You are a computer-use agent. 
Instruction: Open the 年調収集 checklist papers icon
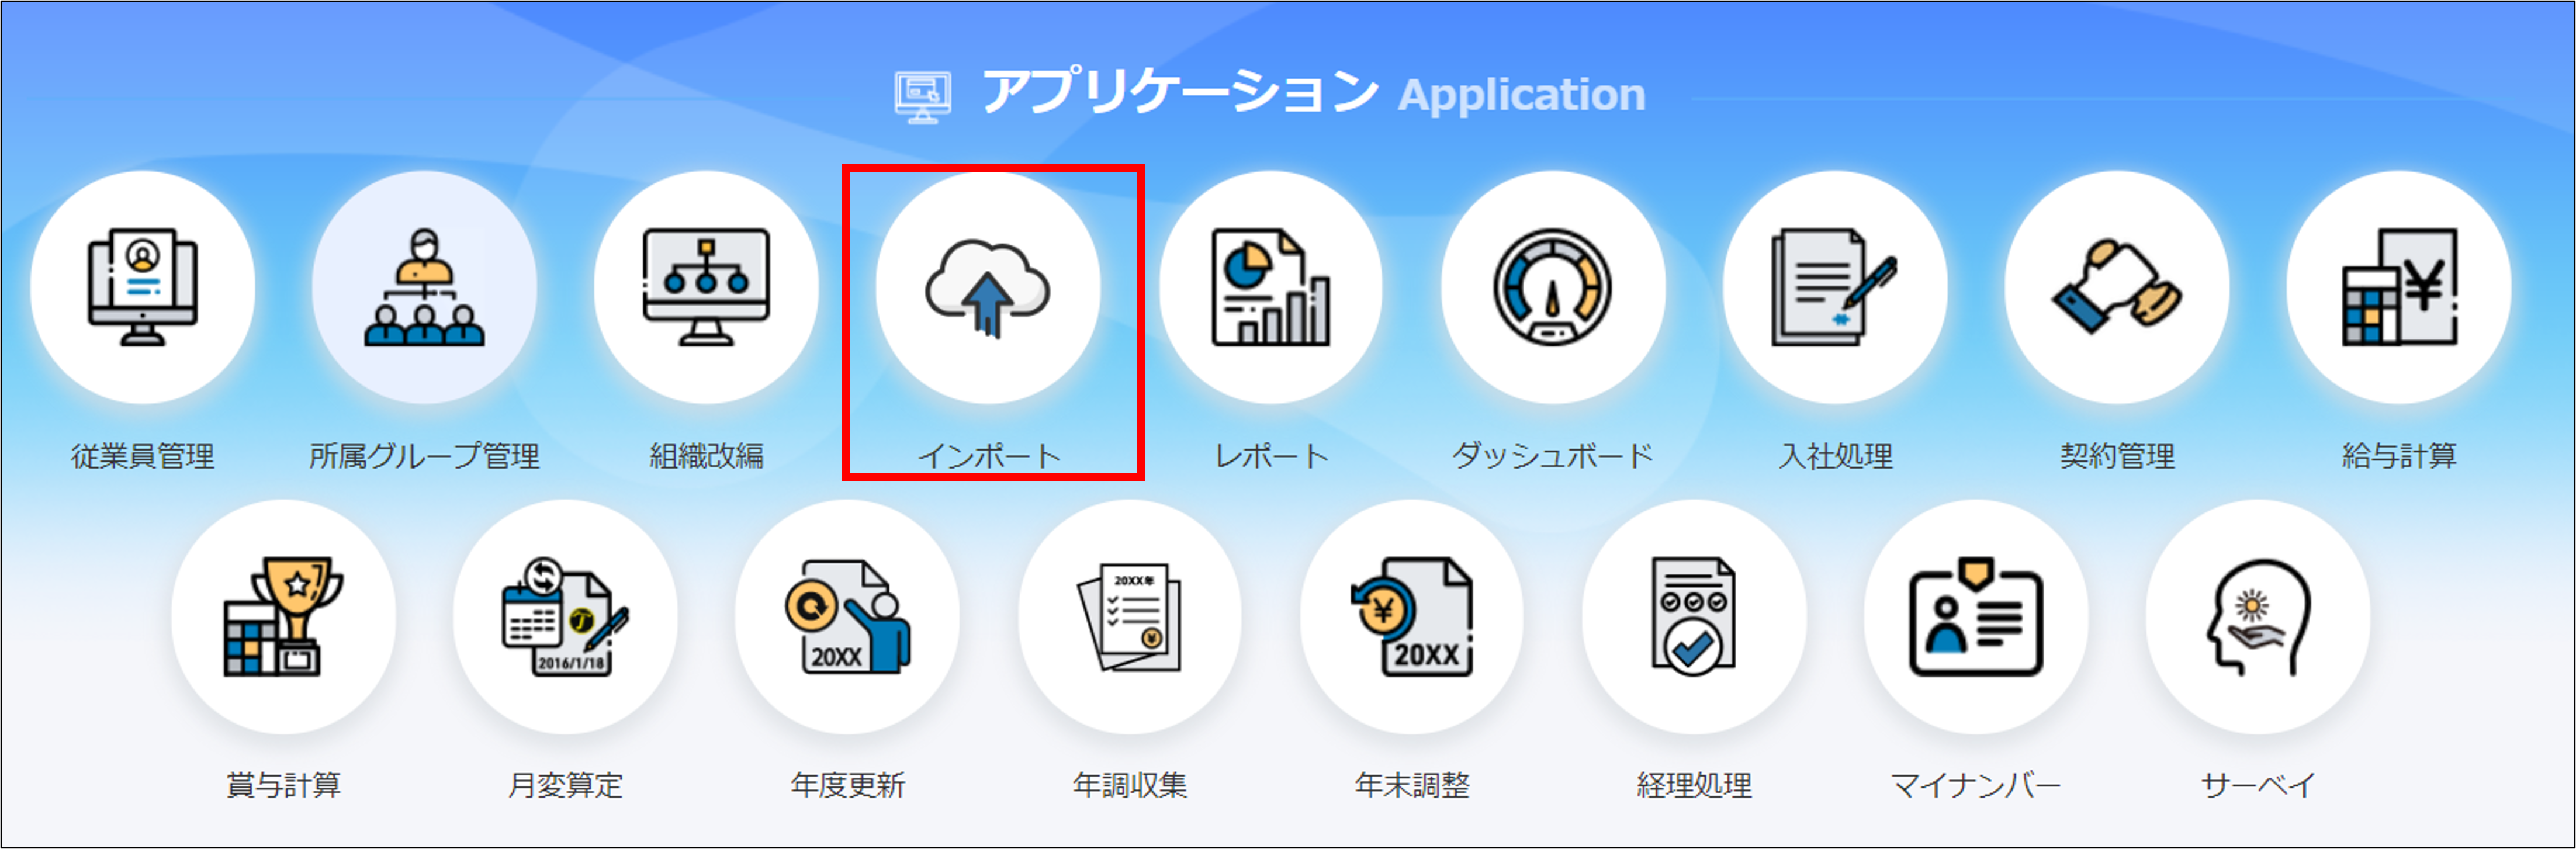[x=1129, y=617]
